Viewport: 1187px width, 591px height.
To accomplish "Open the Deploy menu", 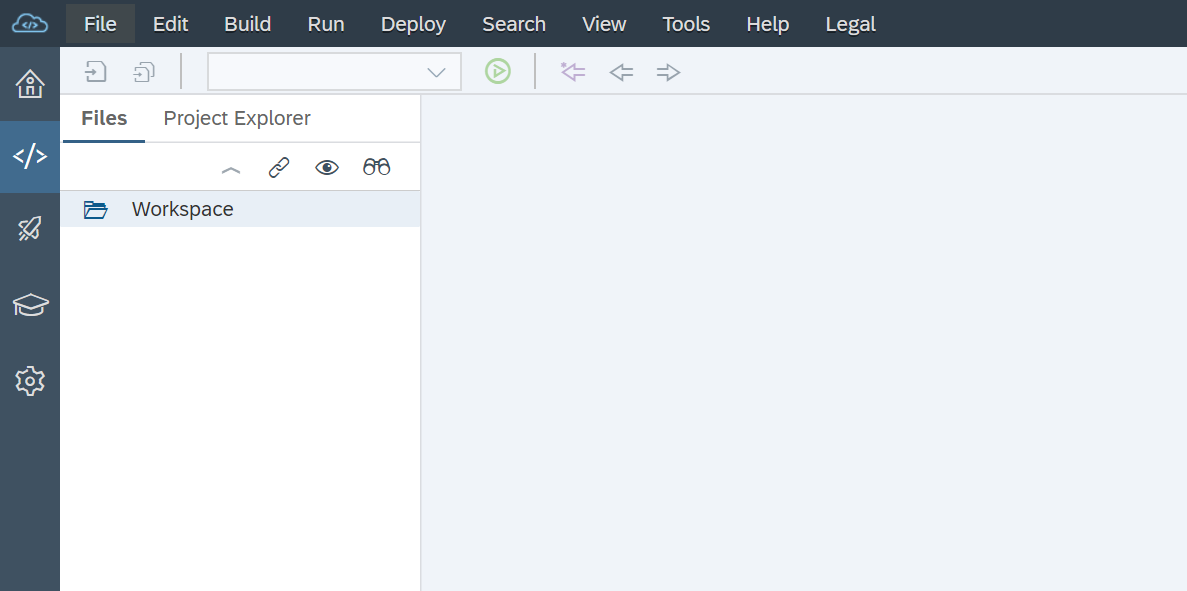I will click(x=413, y=24).
